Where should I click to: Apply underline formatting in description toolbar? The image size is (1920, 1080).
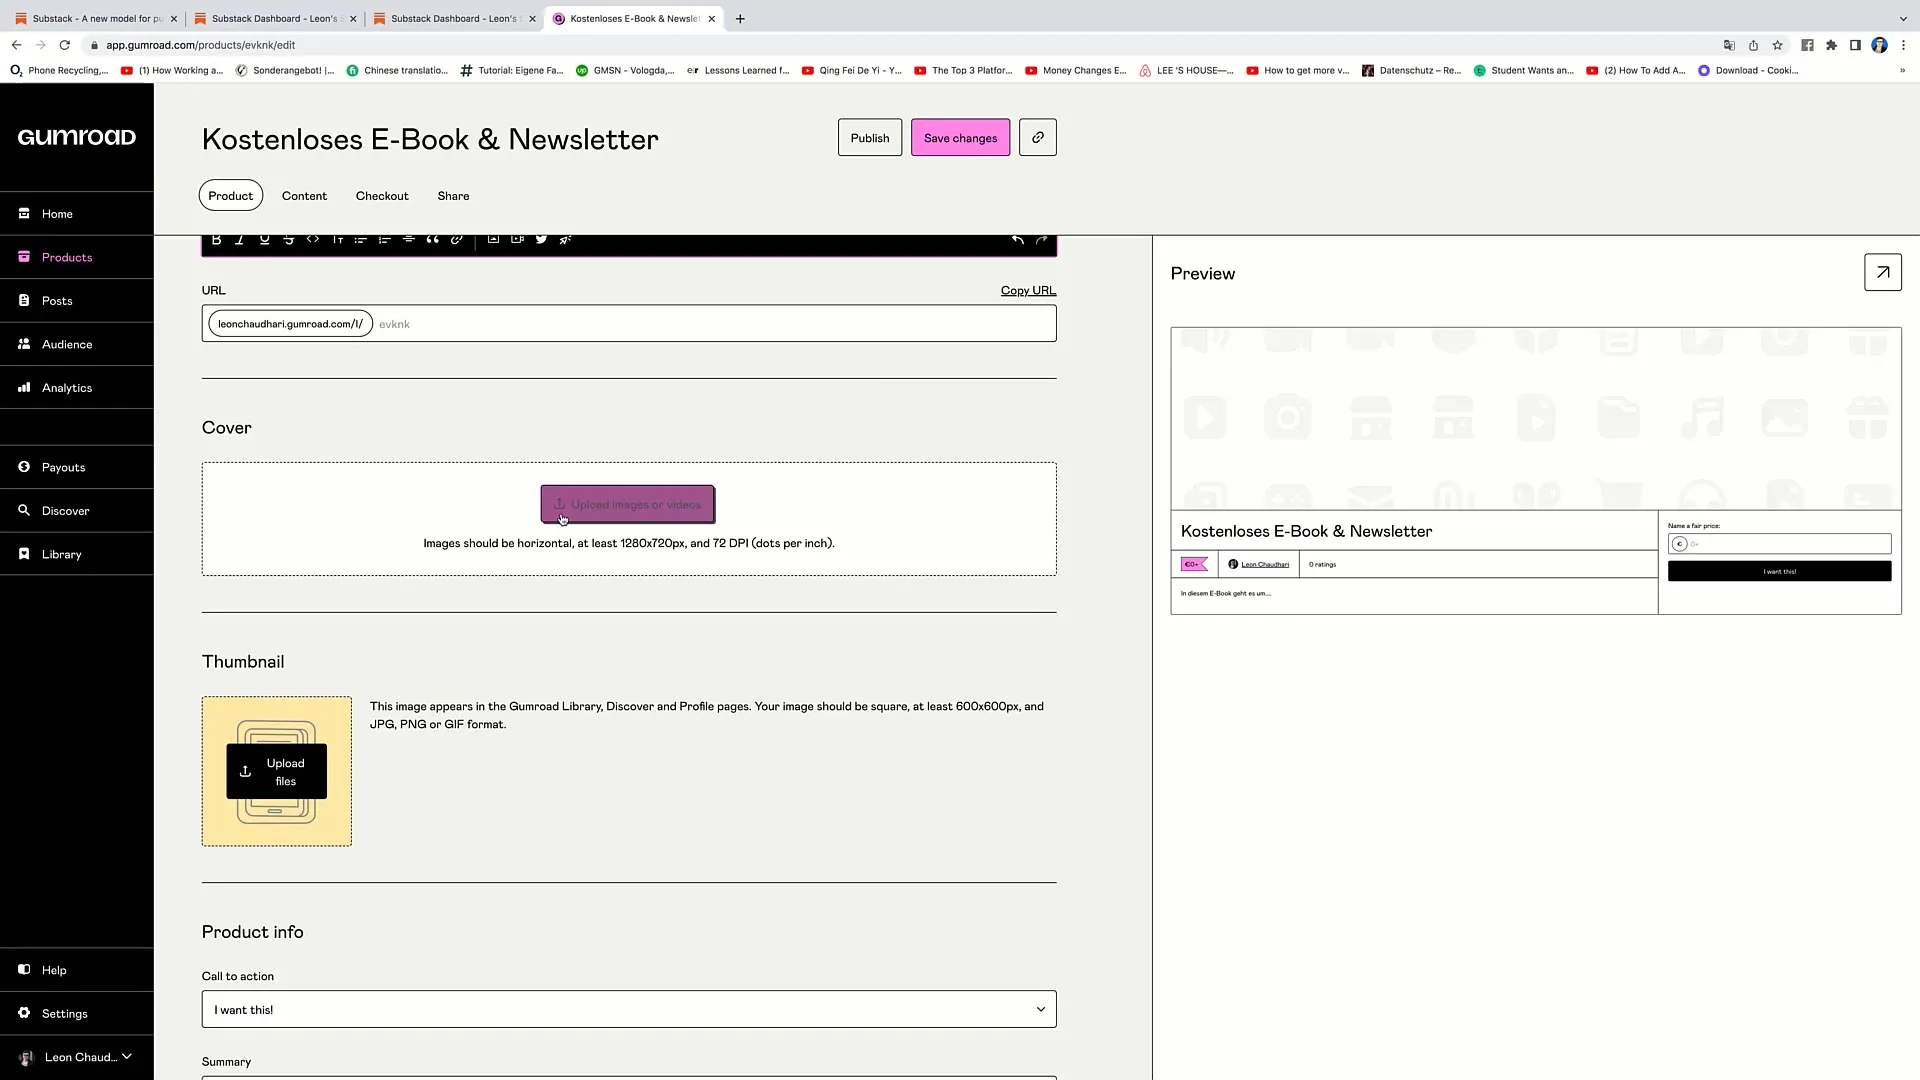pos(264,239)
